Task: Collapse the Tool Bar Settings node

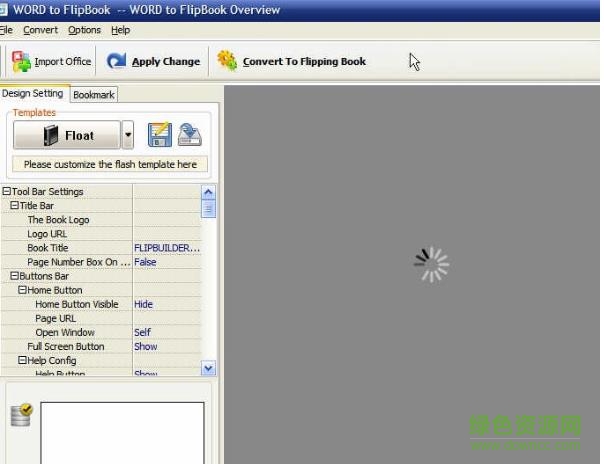Action: [7, 192]
